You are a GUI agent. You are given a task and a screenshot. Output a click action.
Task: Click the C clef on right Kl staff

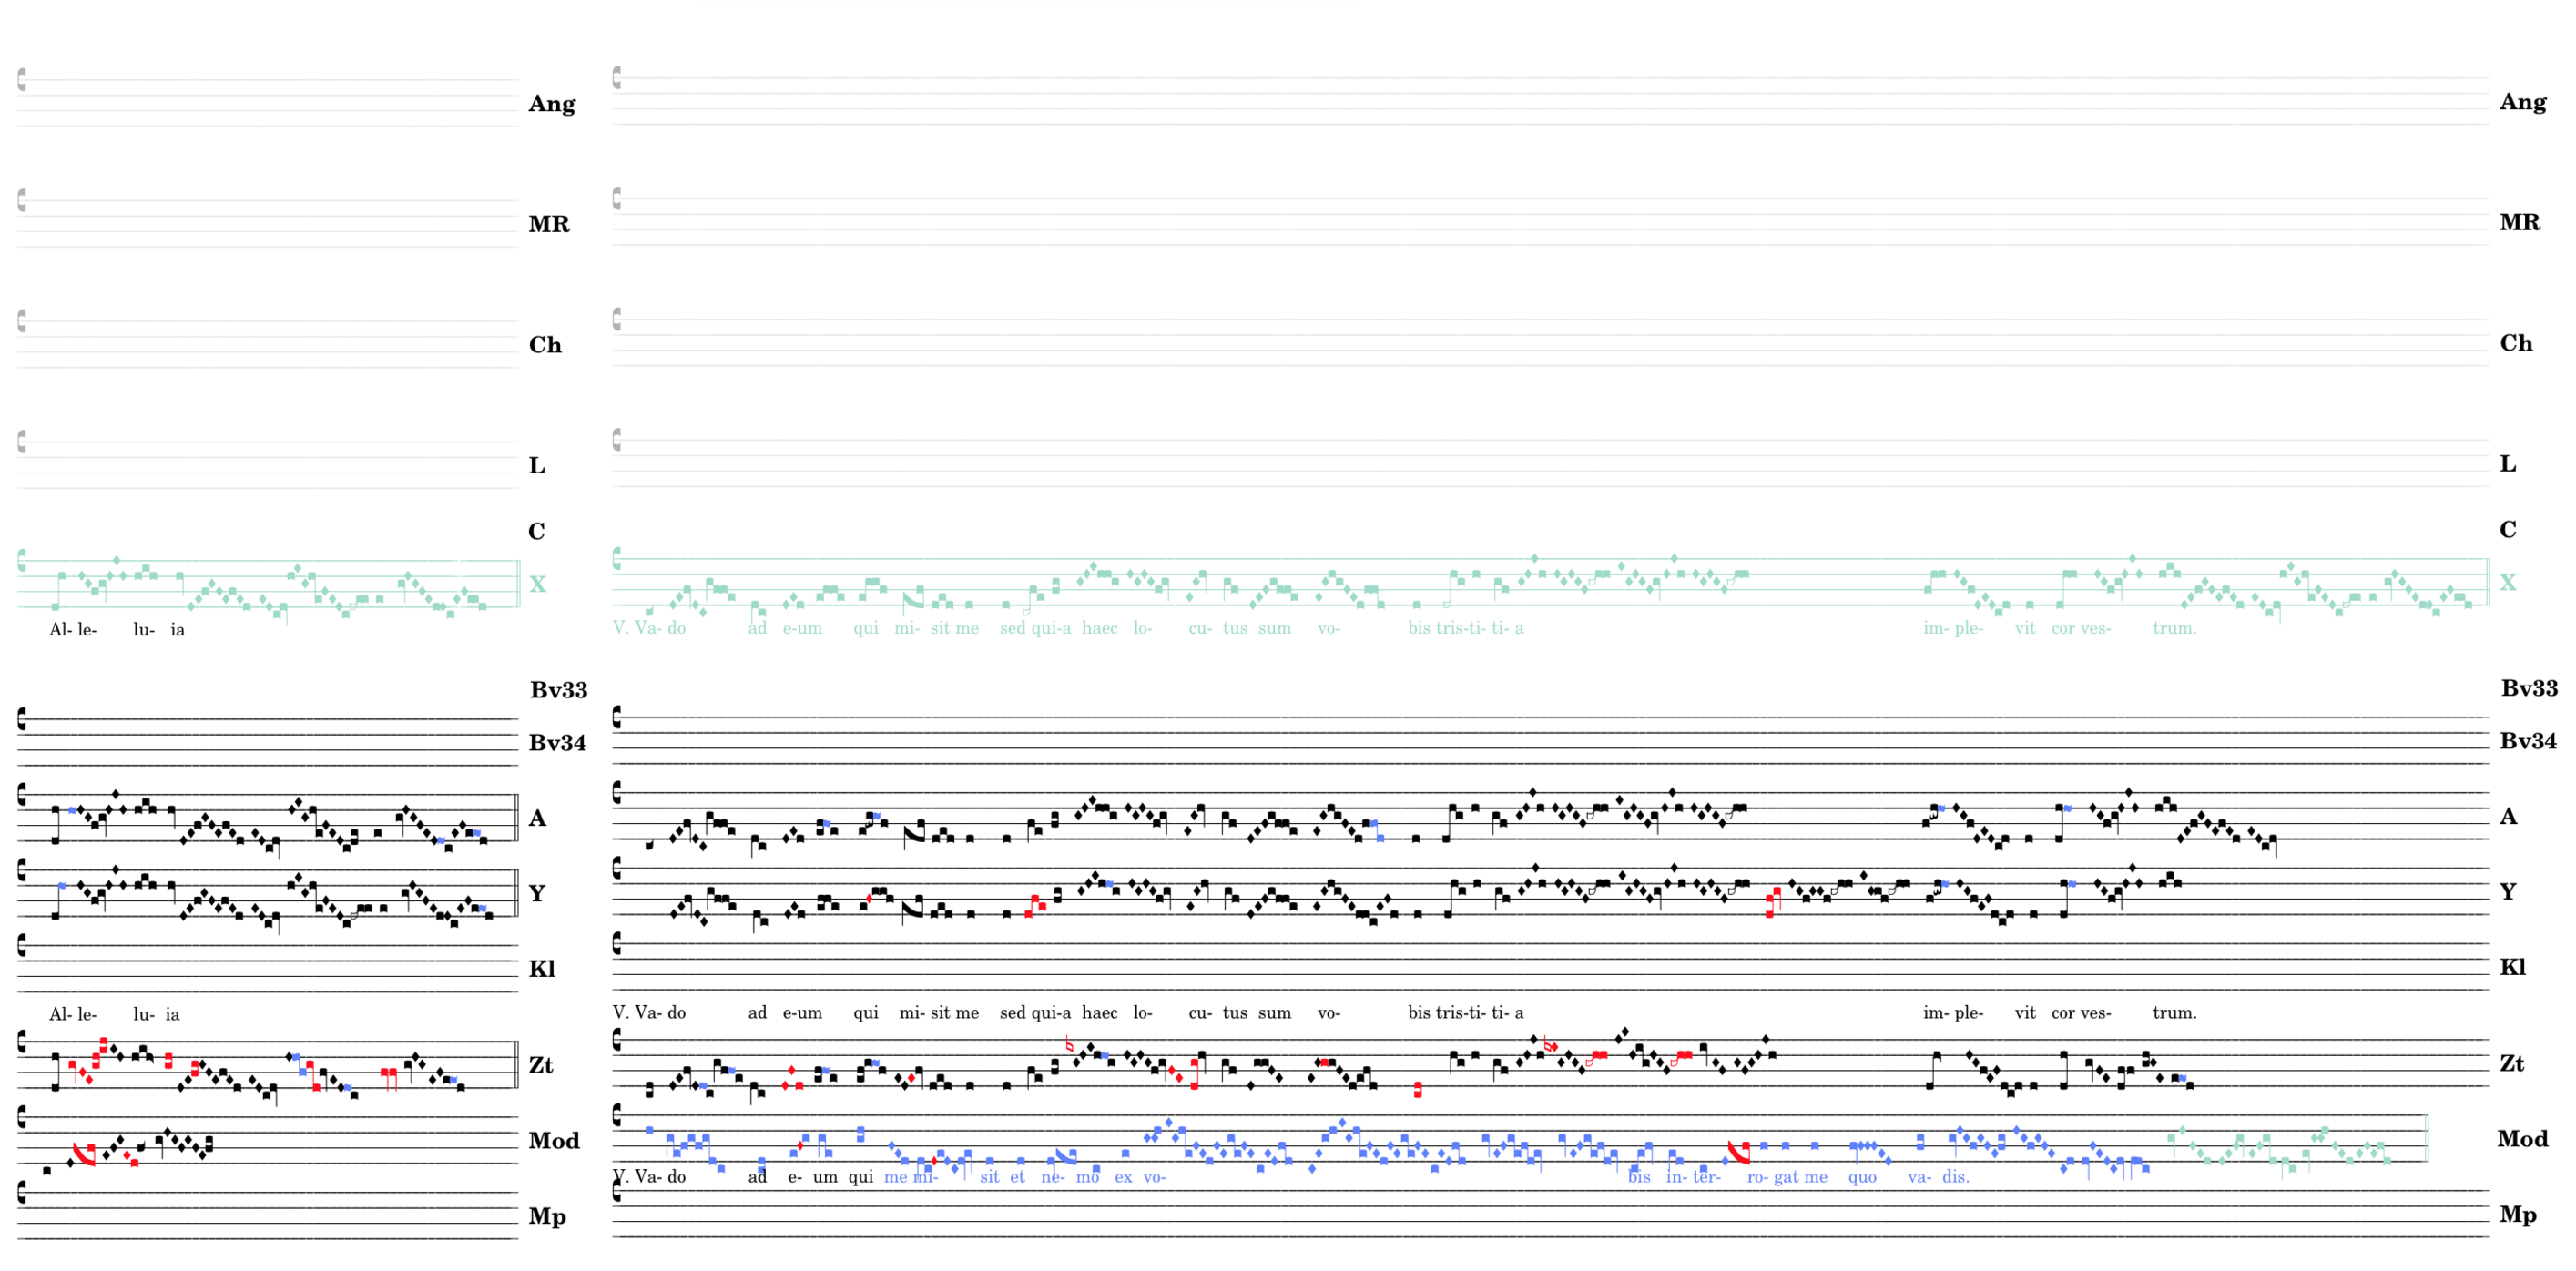tap(617, 943)
